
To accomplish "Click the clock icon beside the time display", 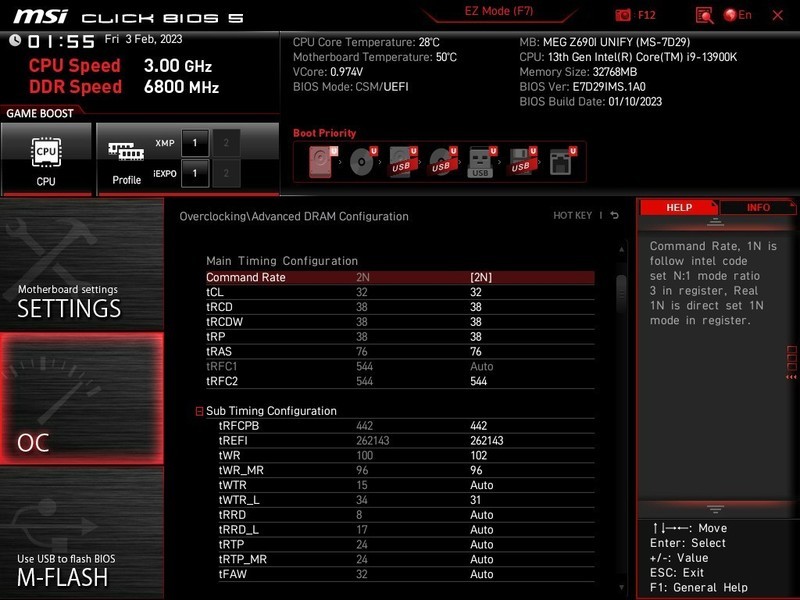I will tap(15, 42).
